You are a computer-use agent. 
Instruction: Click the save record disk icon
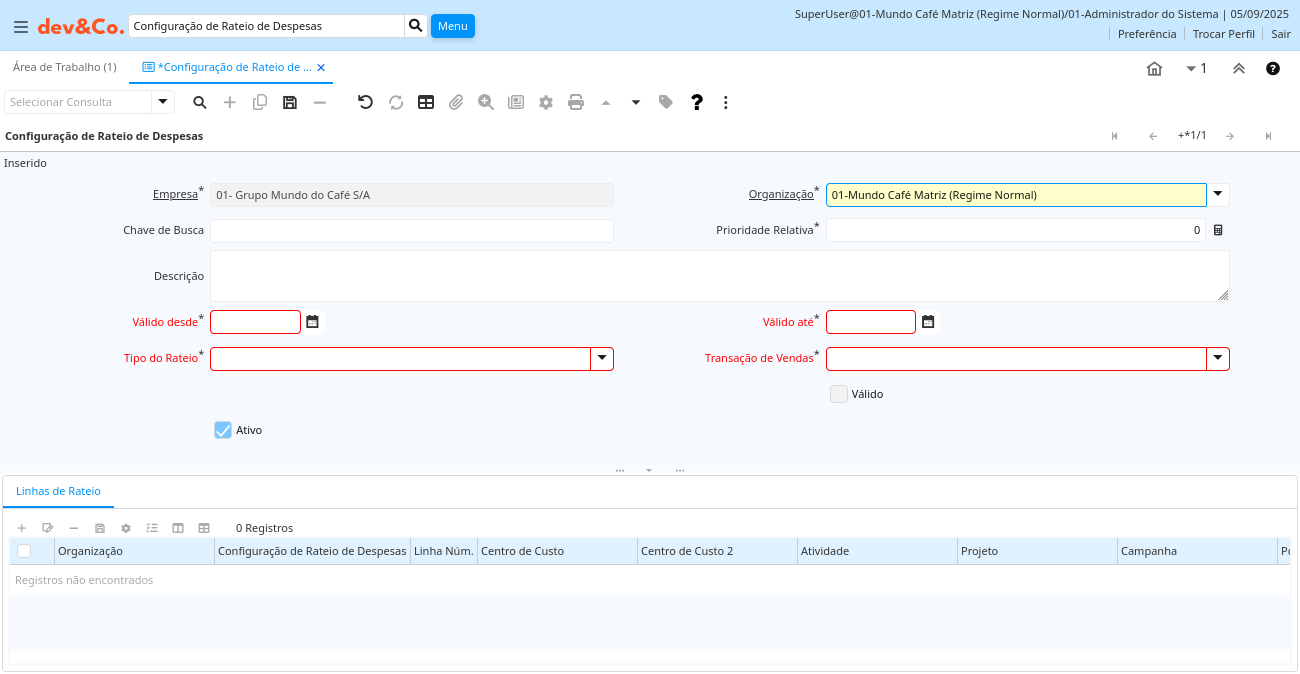[x=290, y=102]
